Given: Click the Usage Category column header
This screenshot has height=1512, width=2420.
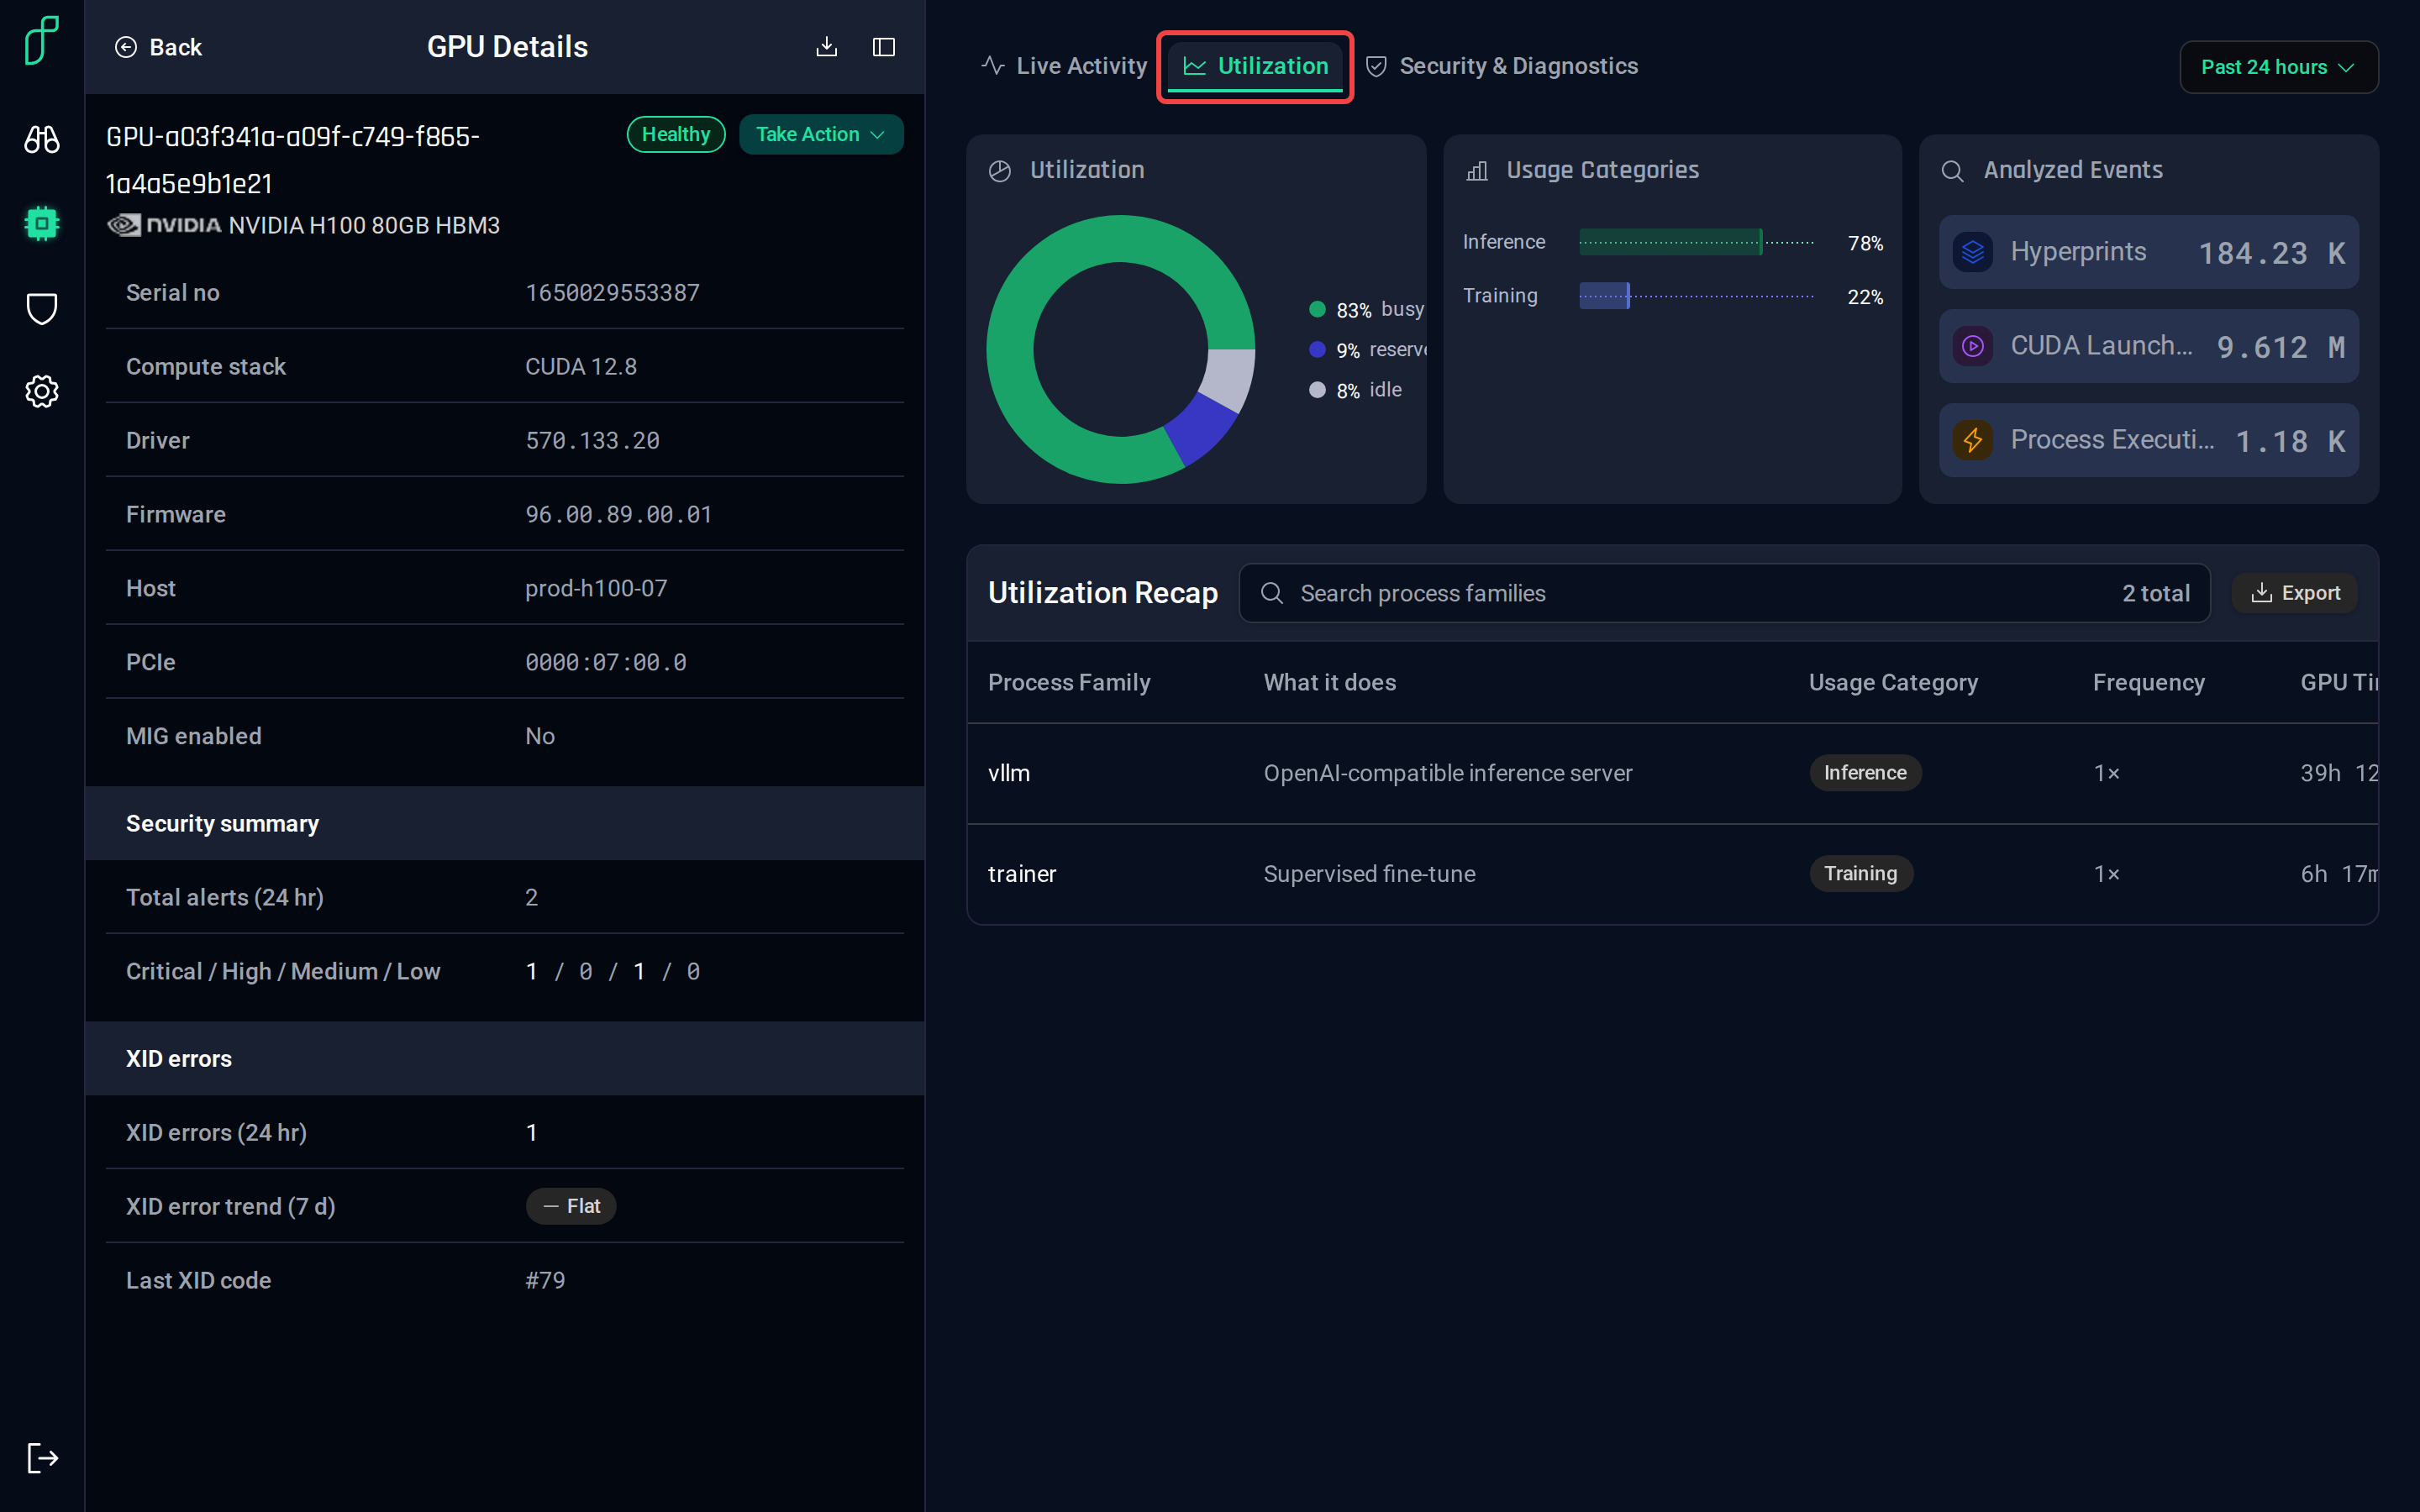Looking at the screenshot, I should click(1893, 682).
